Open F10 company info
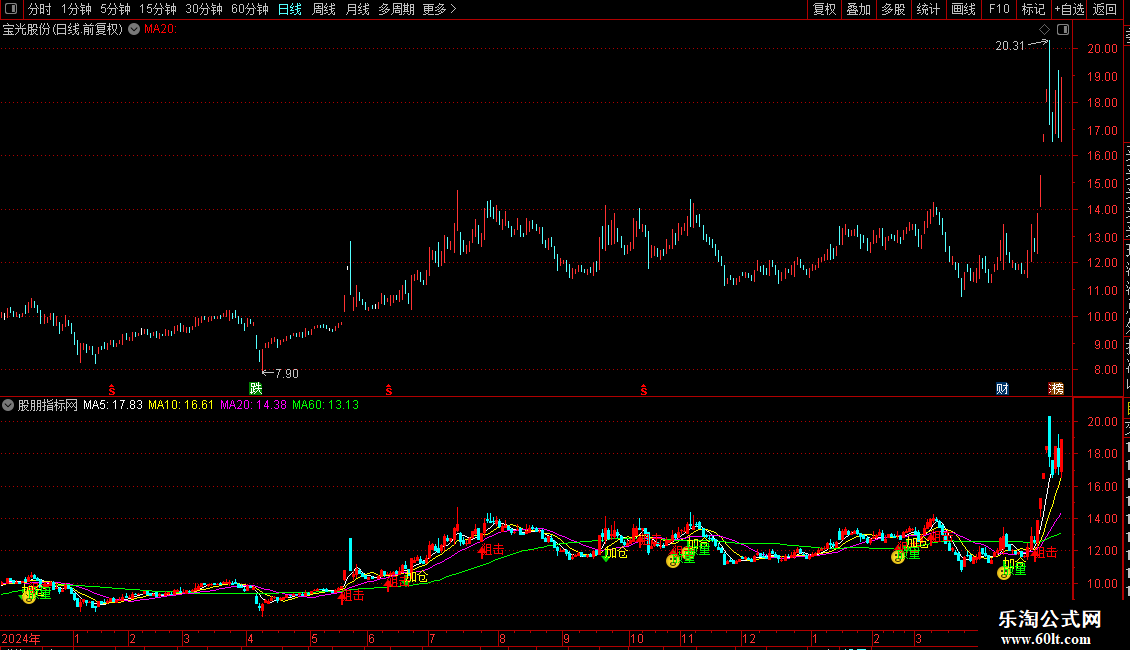1130x650 pixels. click(999, 9)
